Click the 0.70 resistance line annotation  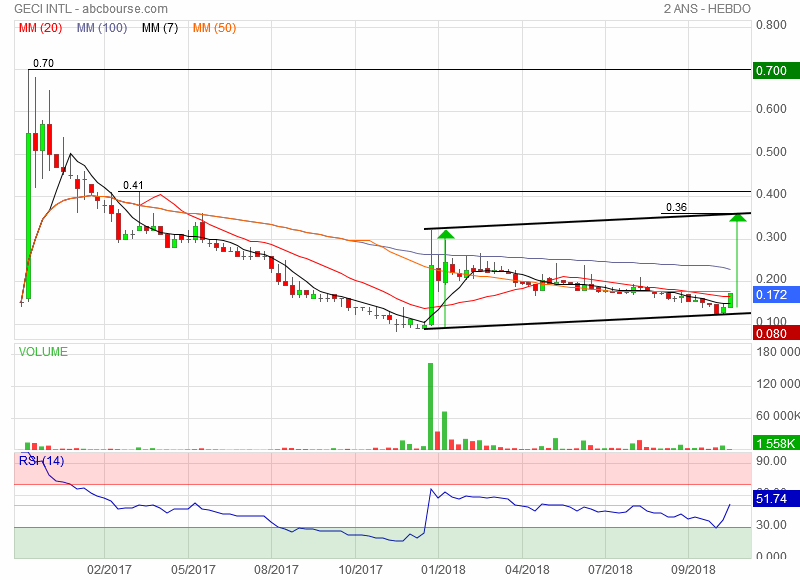click(x=43, y=63)
